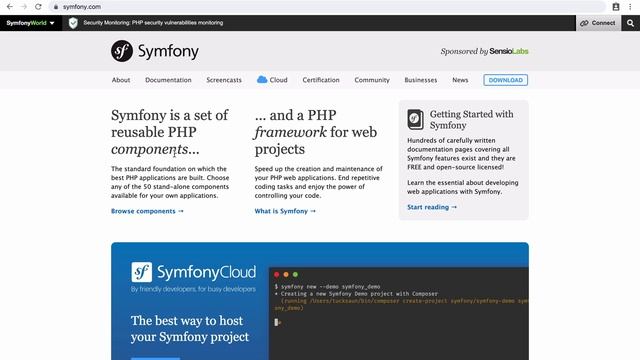
Task: Open the About menu item
Action: click(121, 80)
